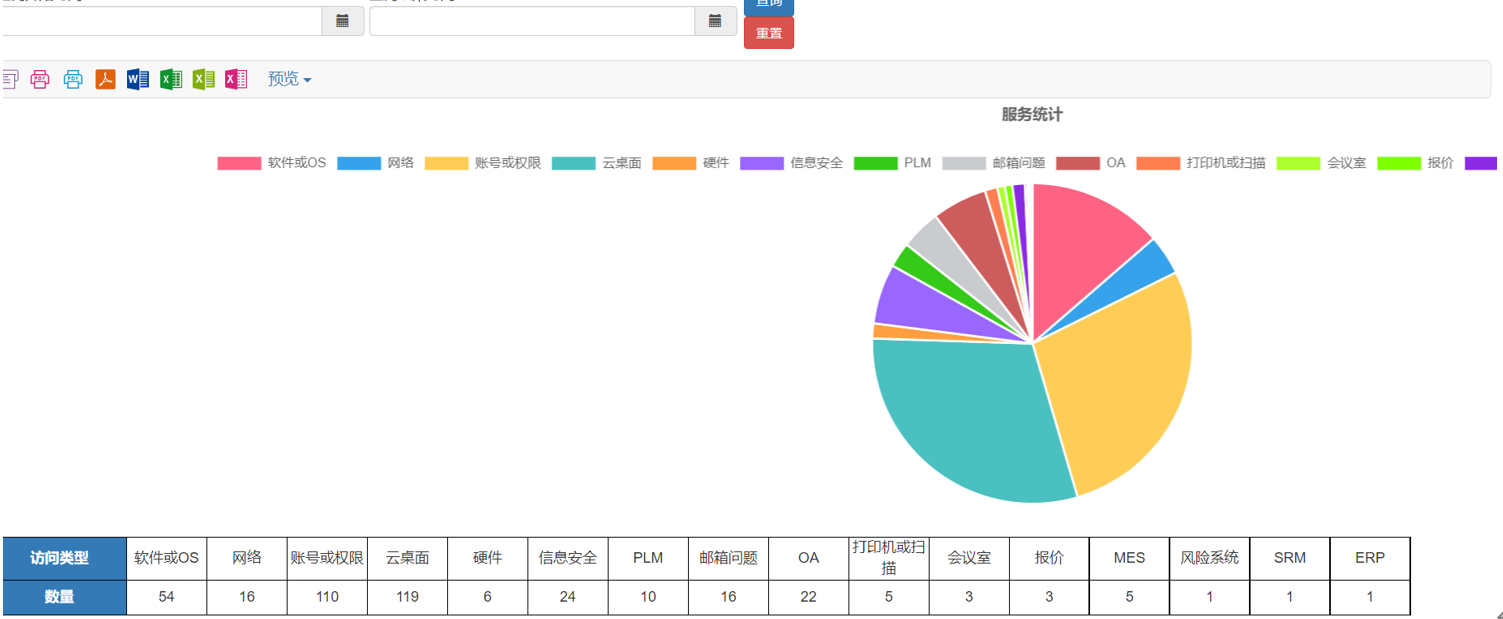Click the blue 查询 query button
Screen dimensions: 1503x619
(x=768, y=5)
